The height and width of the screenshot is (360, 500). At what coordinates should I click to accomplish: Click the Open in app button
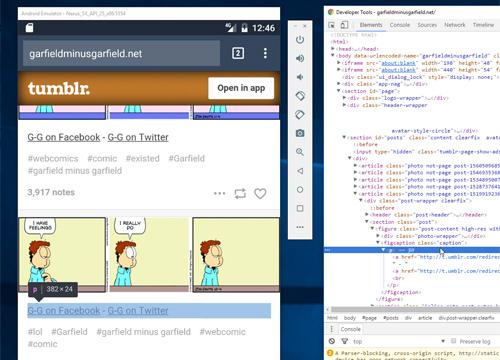[x=241, y=88]
